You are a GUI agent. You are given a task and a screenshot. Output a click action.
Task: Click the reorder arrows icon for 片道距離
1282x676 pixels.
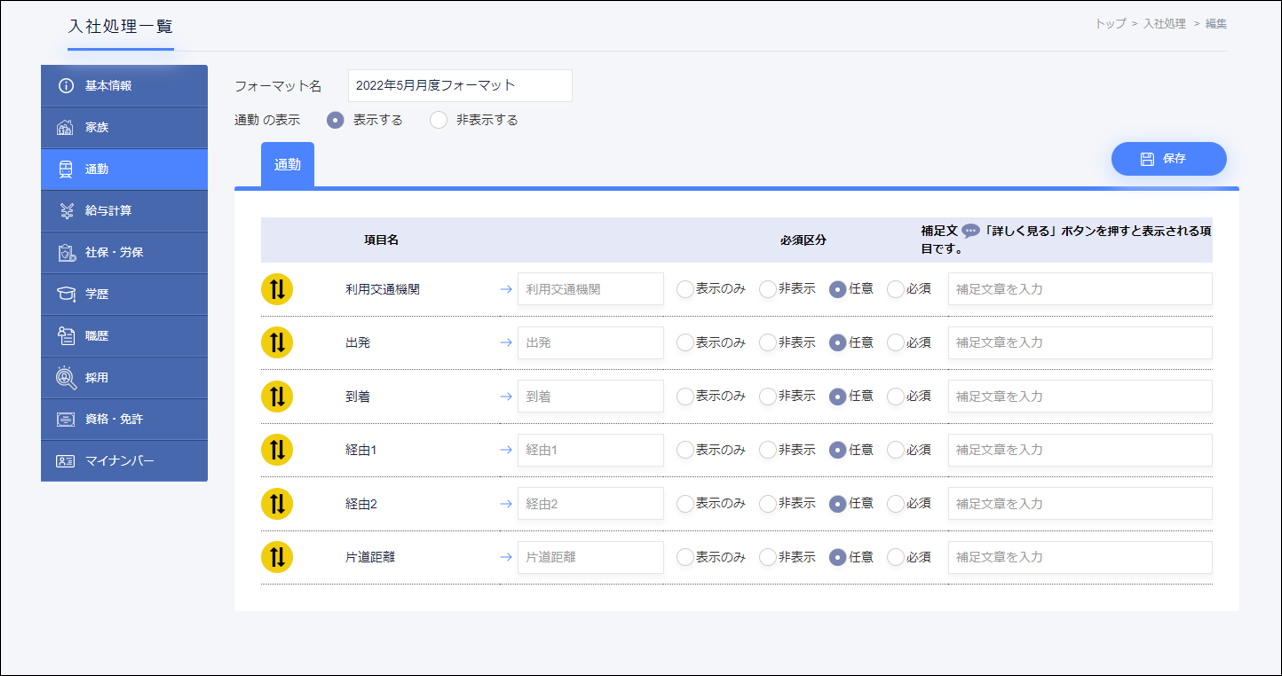277,557
